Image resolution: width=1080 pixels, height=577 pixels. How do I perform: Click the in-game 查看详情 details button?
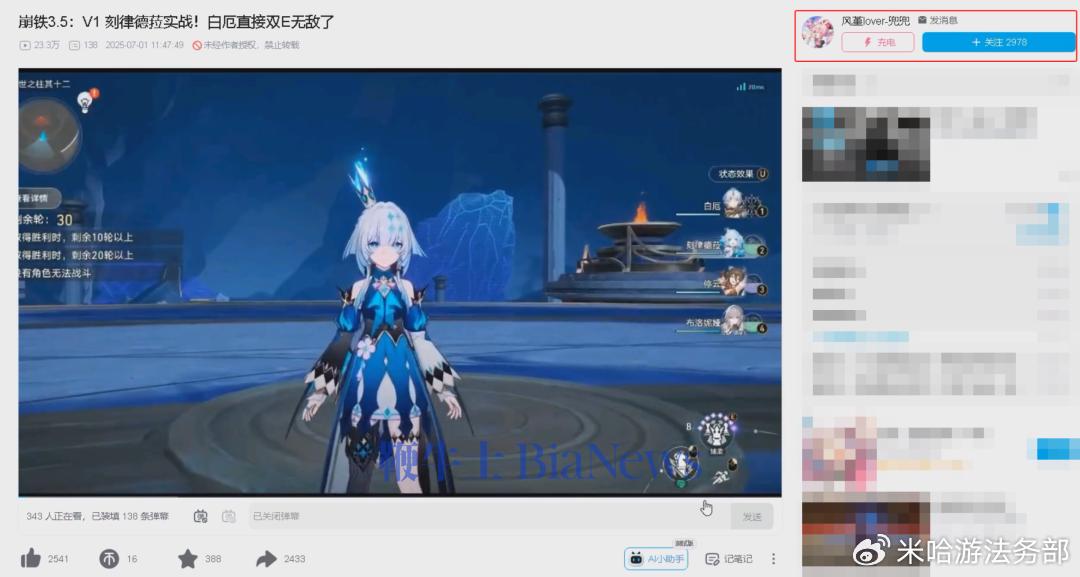(x=39, y=198)
